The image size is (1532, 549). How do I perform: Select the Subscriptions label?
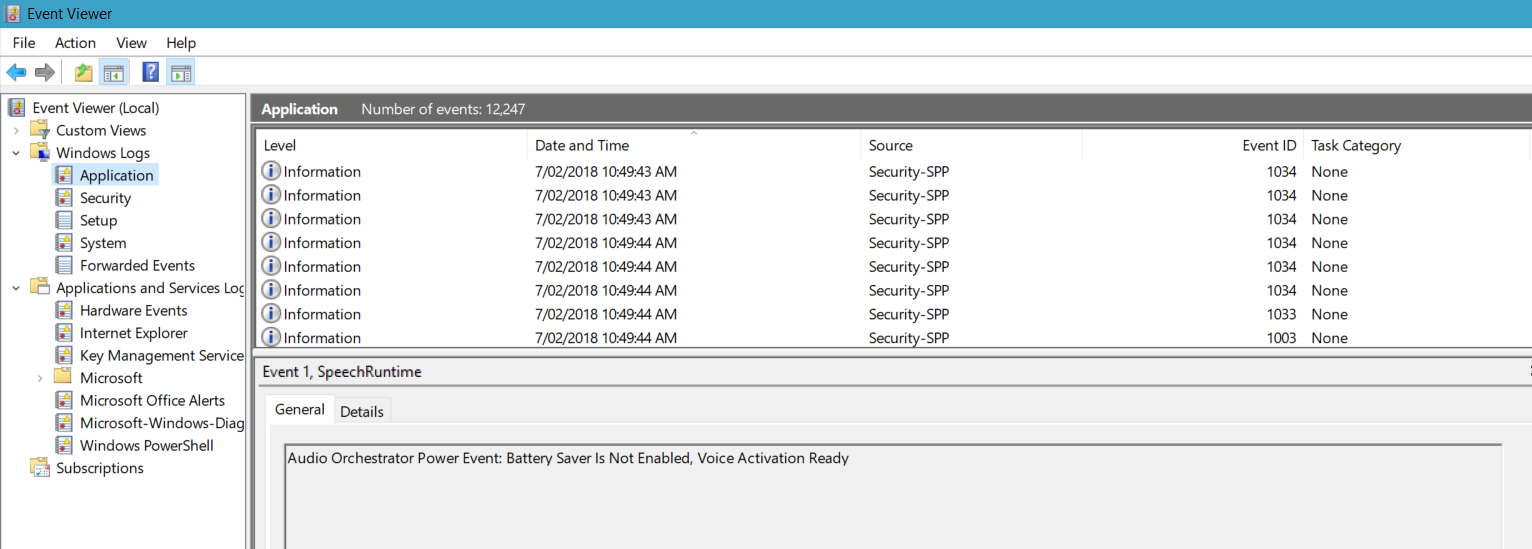(x=100, y=468)
